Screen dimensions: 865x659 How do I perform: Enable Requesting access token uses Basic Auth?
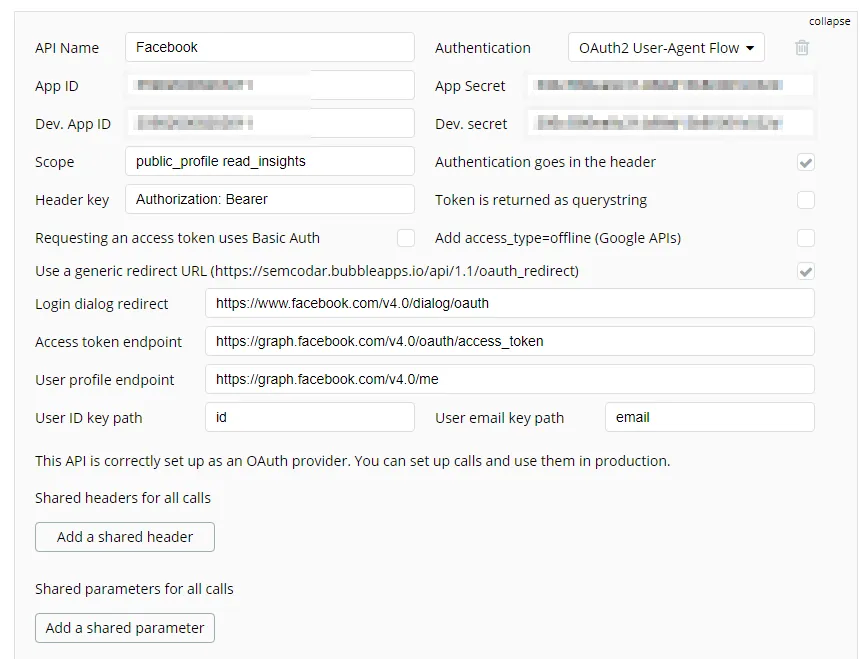pyautogui.click(x=405, y=238)
